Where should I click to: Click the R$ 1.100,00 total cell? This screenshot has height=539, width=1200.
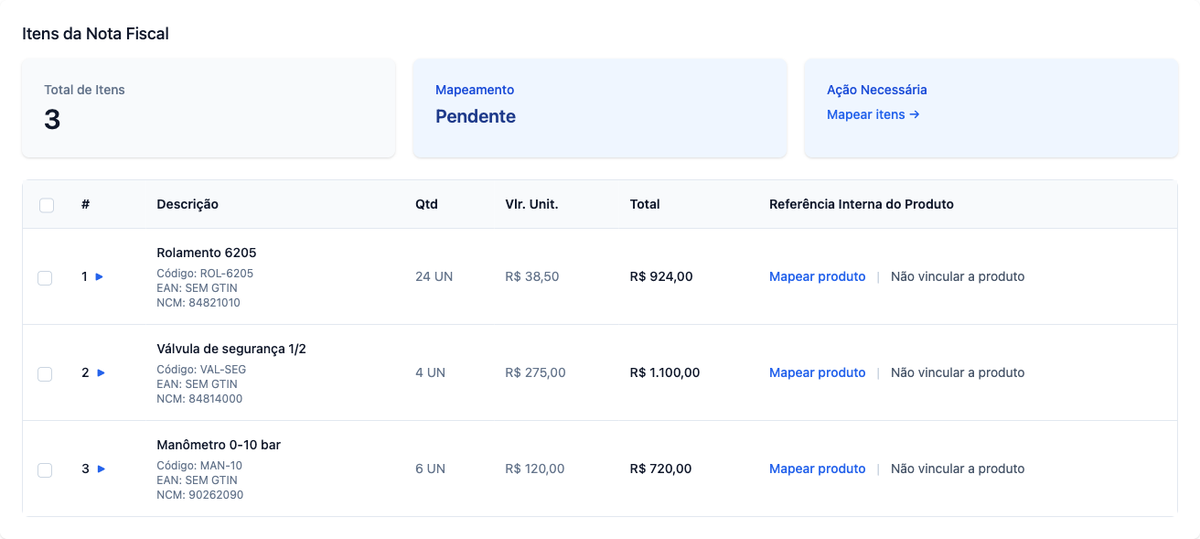pos(665,373)
